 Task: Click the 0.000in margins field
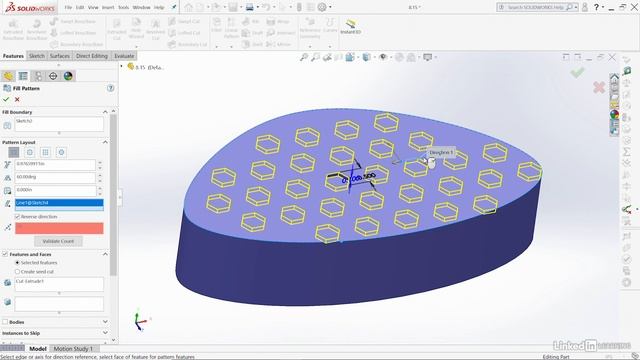[55, 190]
